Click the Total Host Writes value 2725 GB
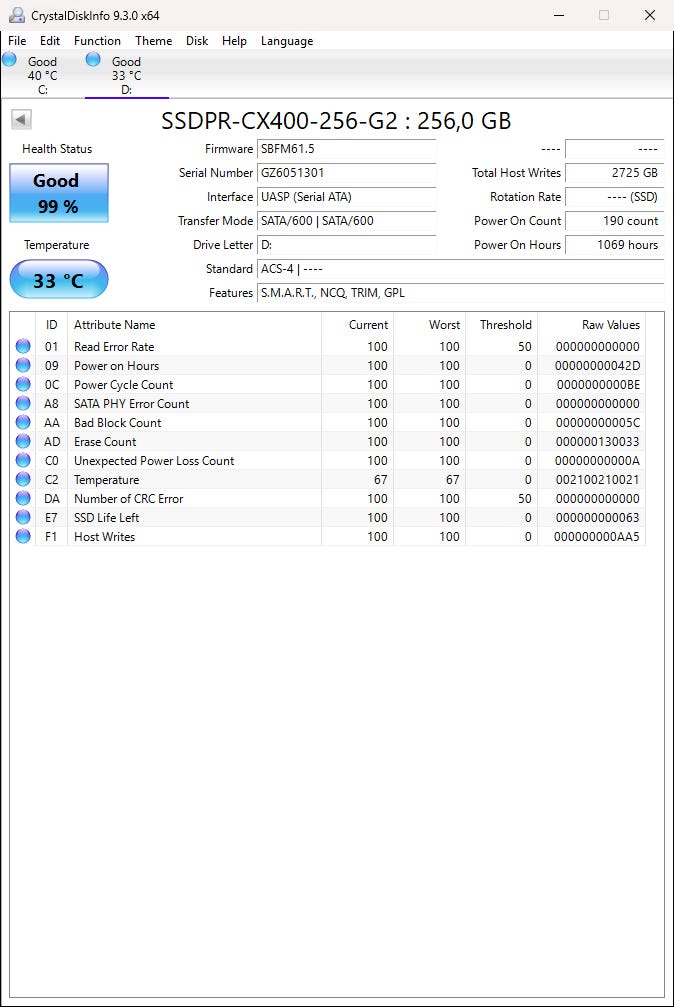 (614, 173)
